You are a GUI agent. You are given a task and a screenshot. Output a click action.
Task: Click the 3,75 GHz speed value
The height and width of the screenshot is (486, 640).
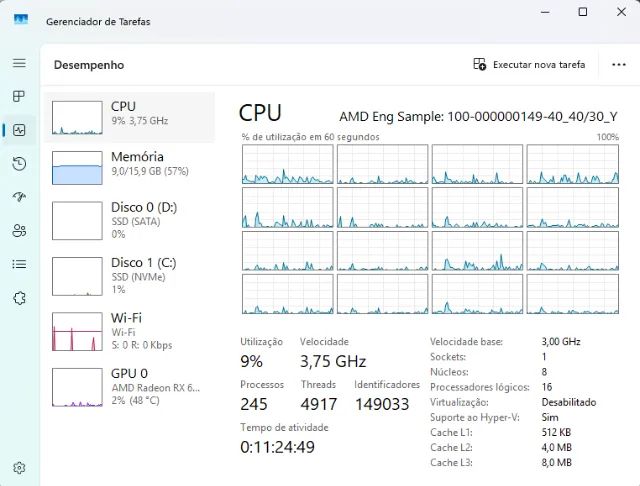pos(333,361)
